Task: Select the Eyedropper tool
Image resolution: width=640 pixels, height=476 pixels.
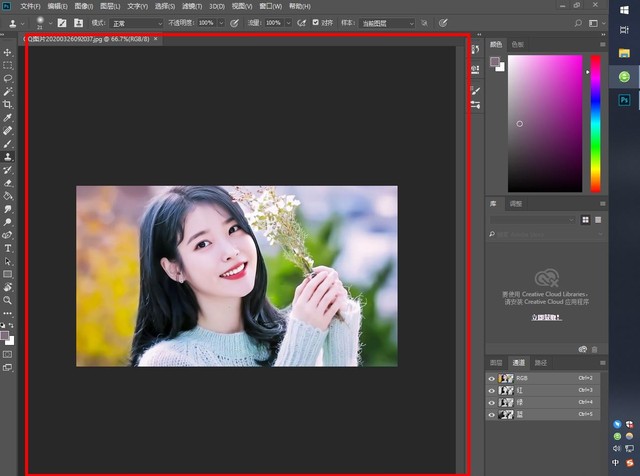Action: pyautogui.click(x=8, y=117)
